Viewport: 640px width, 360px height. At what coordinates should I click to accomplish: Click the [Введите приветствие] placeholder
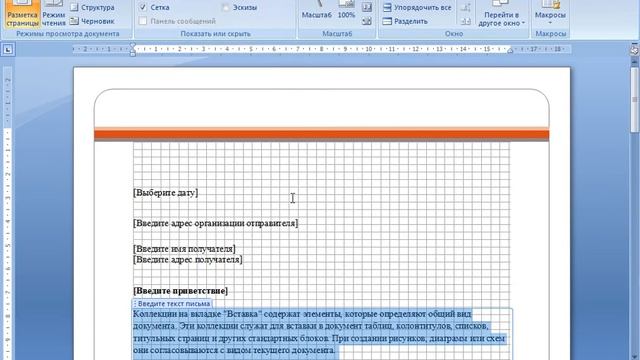(x=180, y=291)
